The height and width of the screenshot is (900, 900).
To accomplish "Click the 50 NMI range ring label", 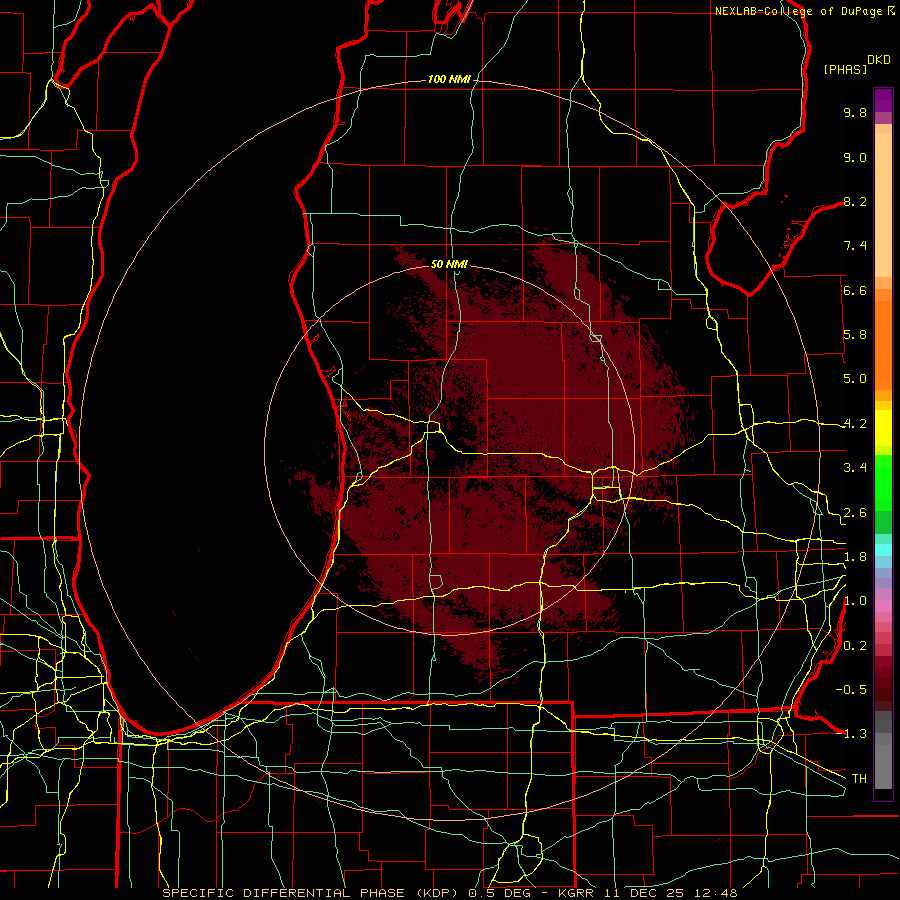I will coord(449,264).
